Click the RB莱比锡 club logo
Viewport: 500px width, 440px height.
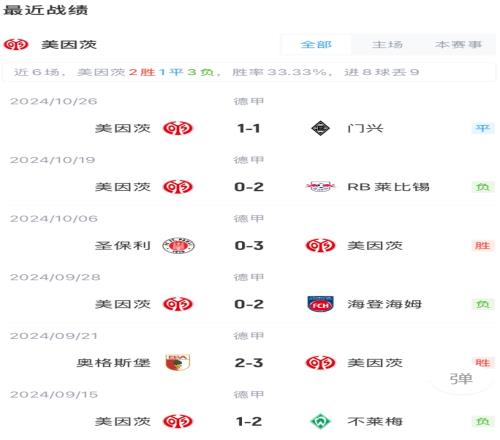[320, 187]
